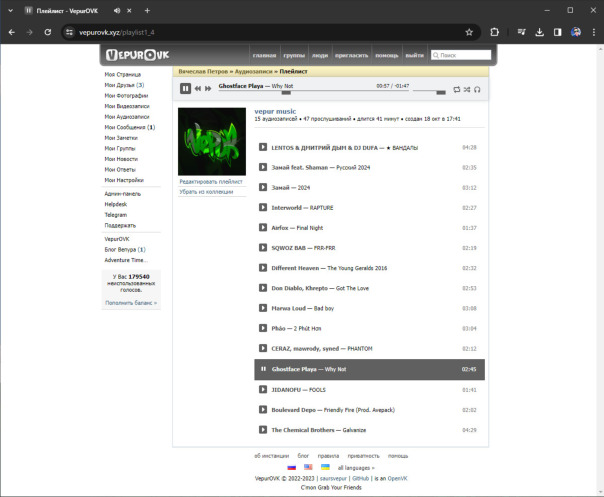Play SQWOZ BAB — FRR-FRR track
The image size is (604, 497).
coord(263,247)
